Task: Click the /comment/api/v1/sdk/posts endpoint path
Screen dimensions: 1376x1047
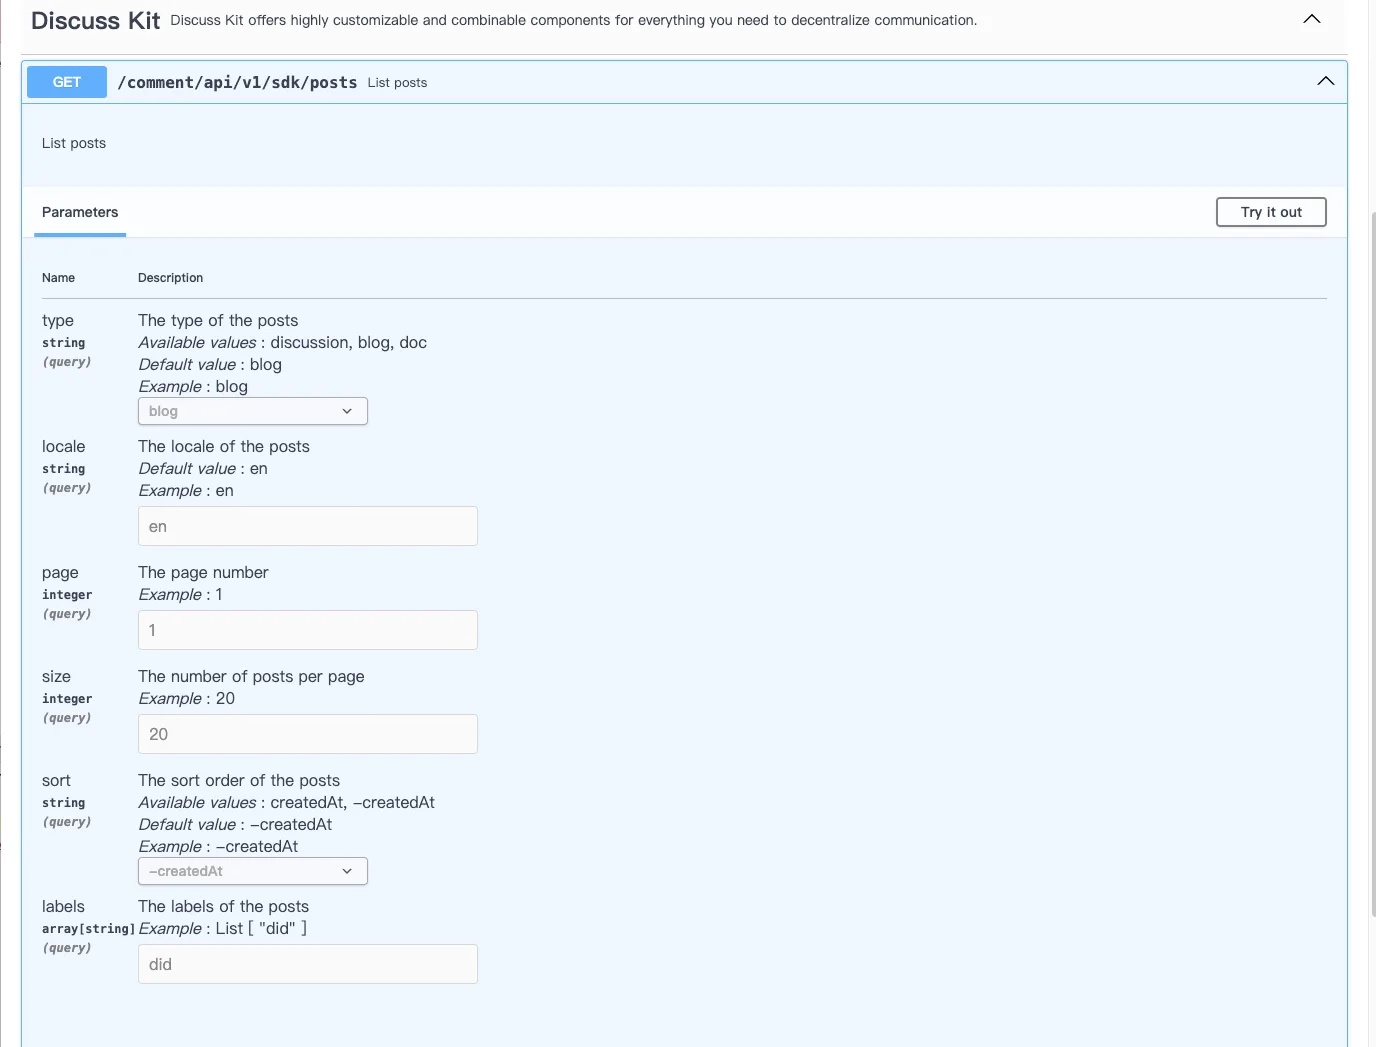Action: 237,82
